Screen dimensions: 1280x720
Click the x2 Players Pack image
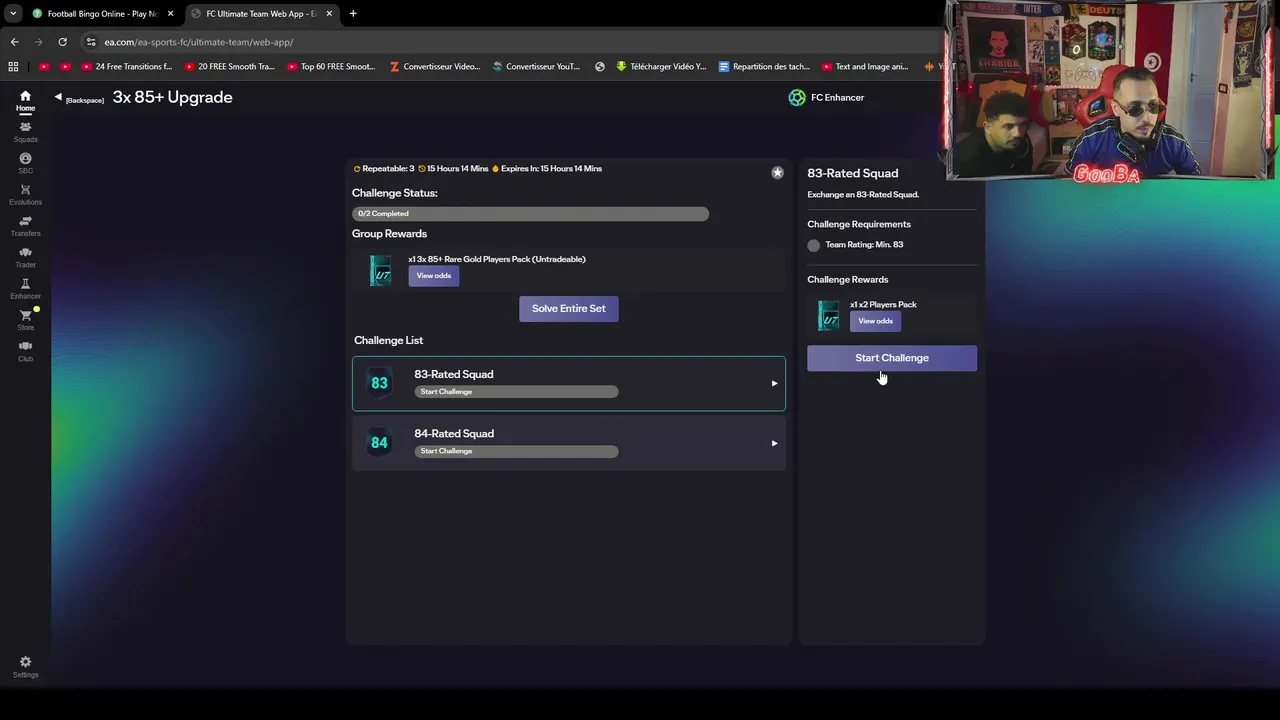pos(829,315)
